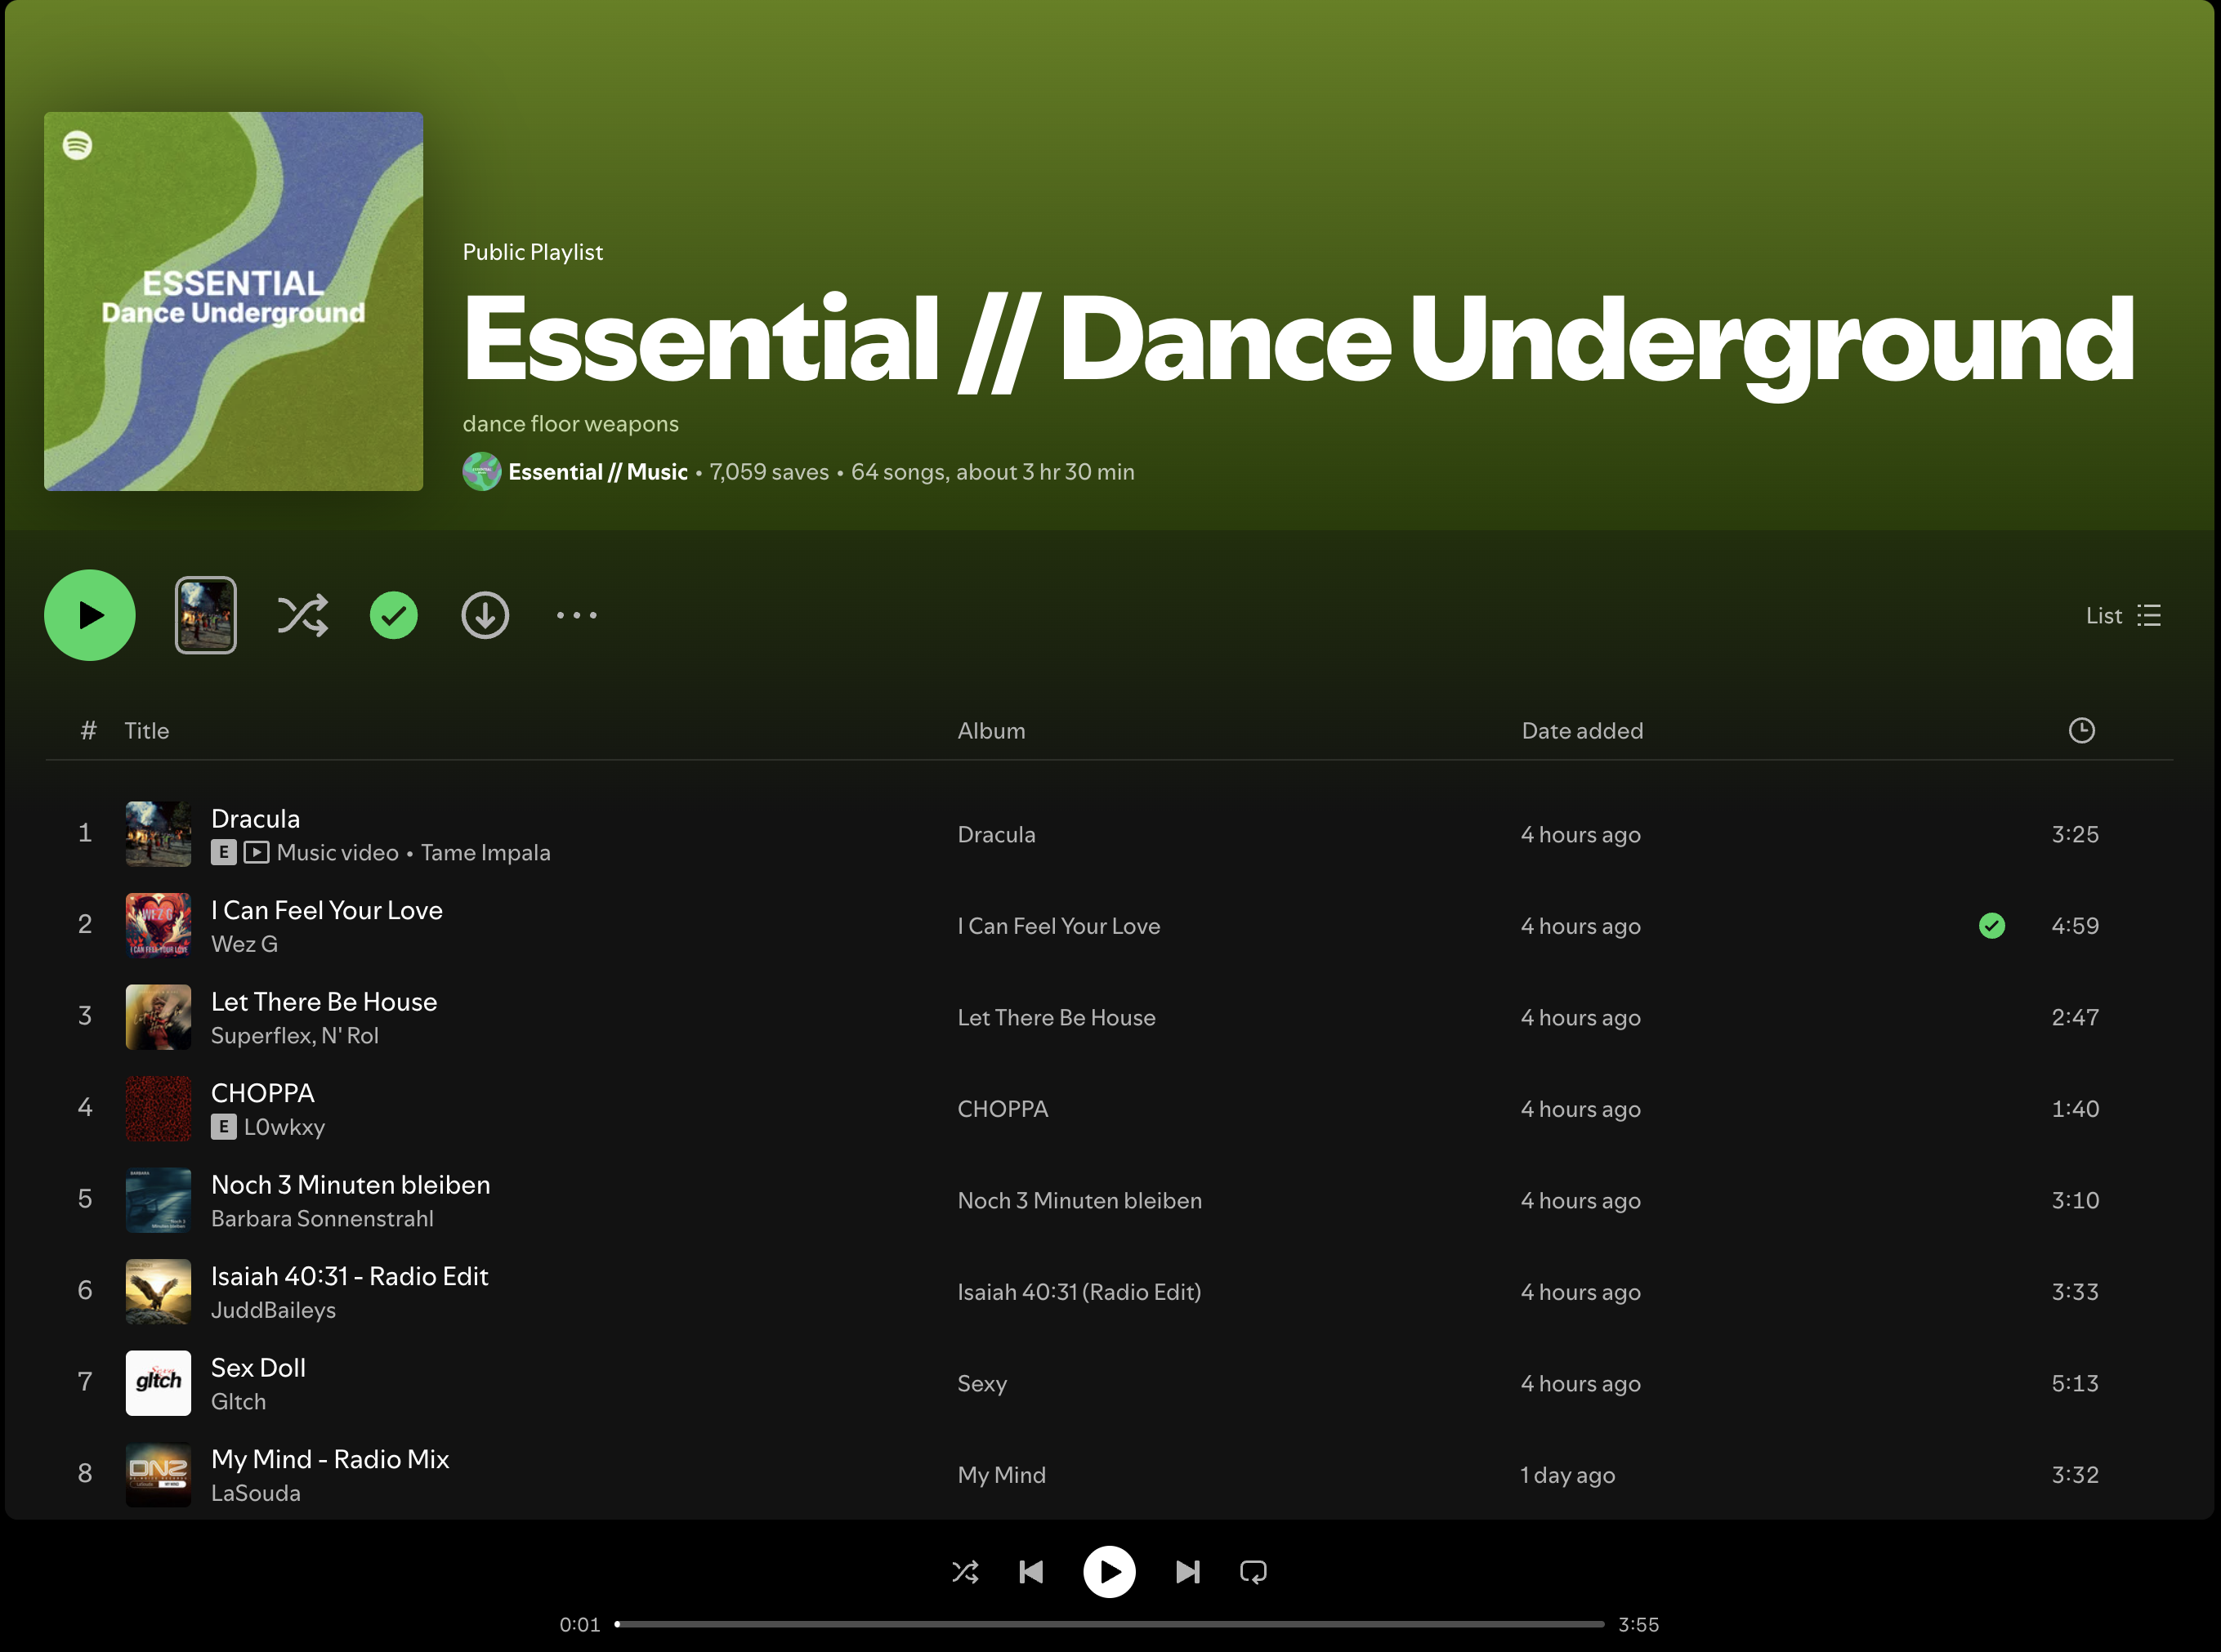This screenshot has width=2221, height=1652.
Task: Seek on the playback progress bar
Action: (1109, 1624)
